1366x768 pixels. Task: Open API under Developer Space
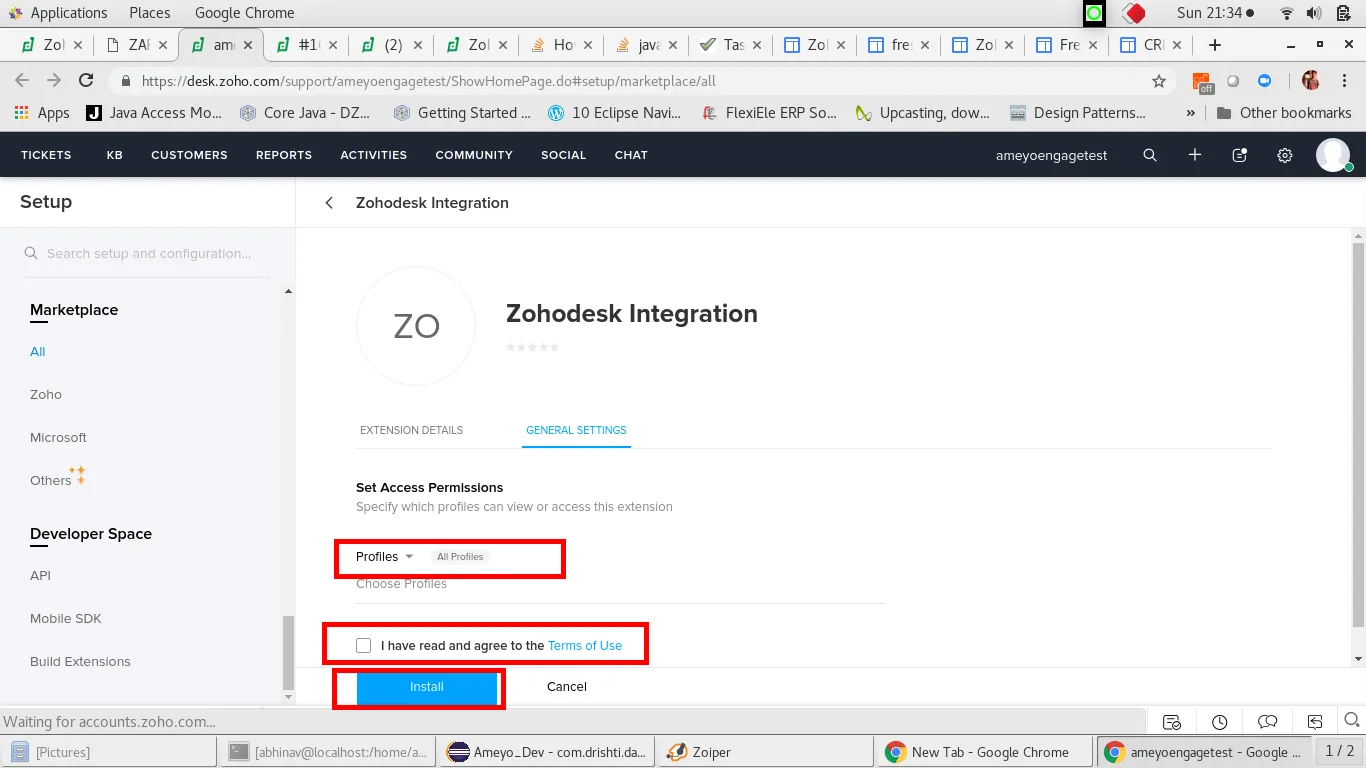tap(40, 576)
